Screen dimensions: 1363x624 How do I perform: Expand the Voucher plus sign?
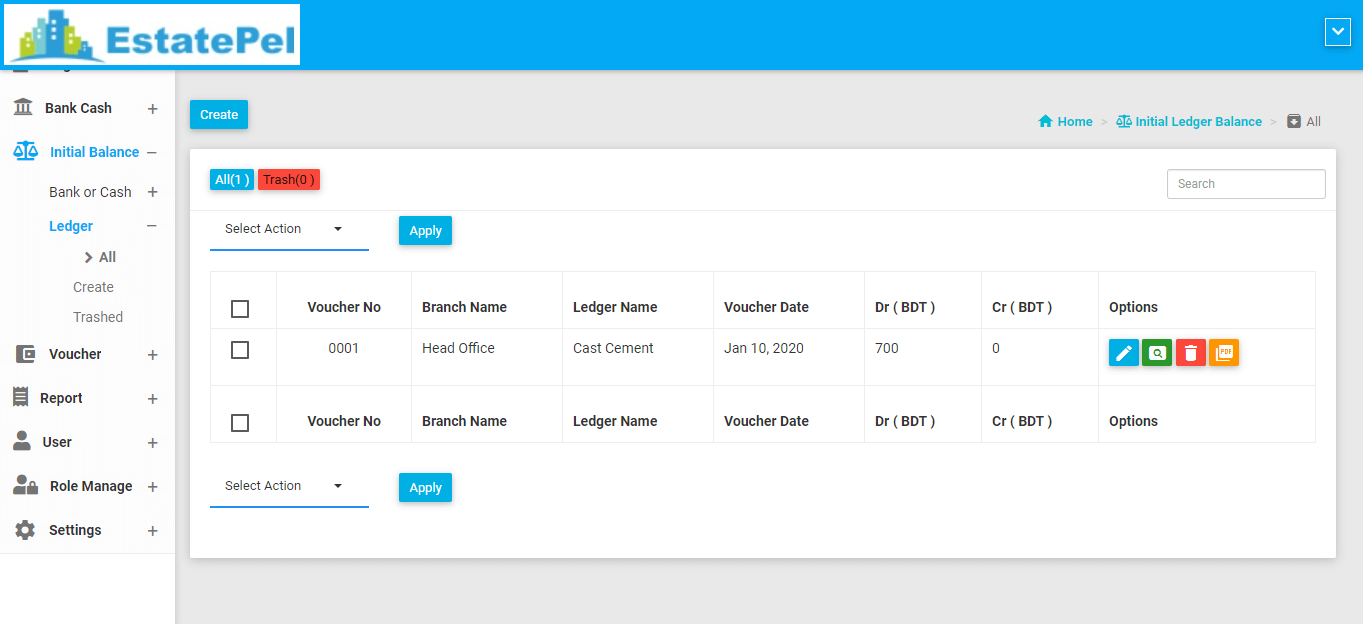(x=152, y=355)
